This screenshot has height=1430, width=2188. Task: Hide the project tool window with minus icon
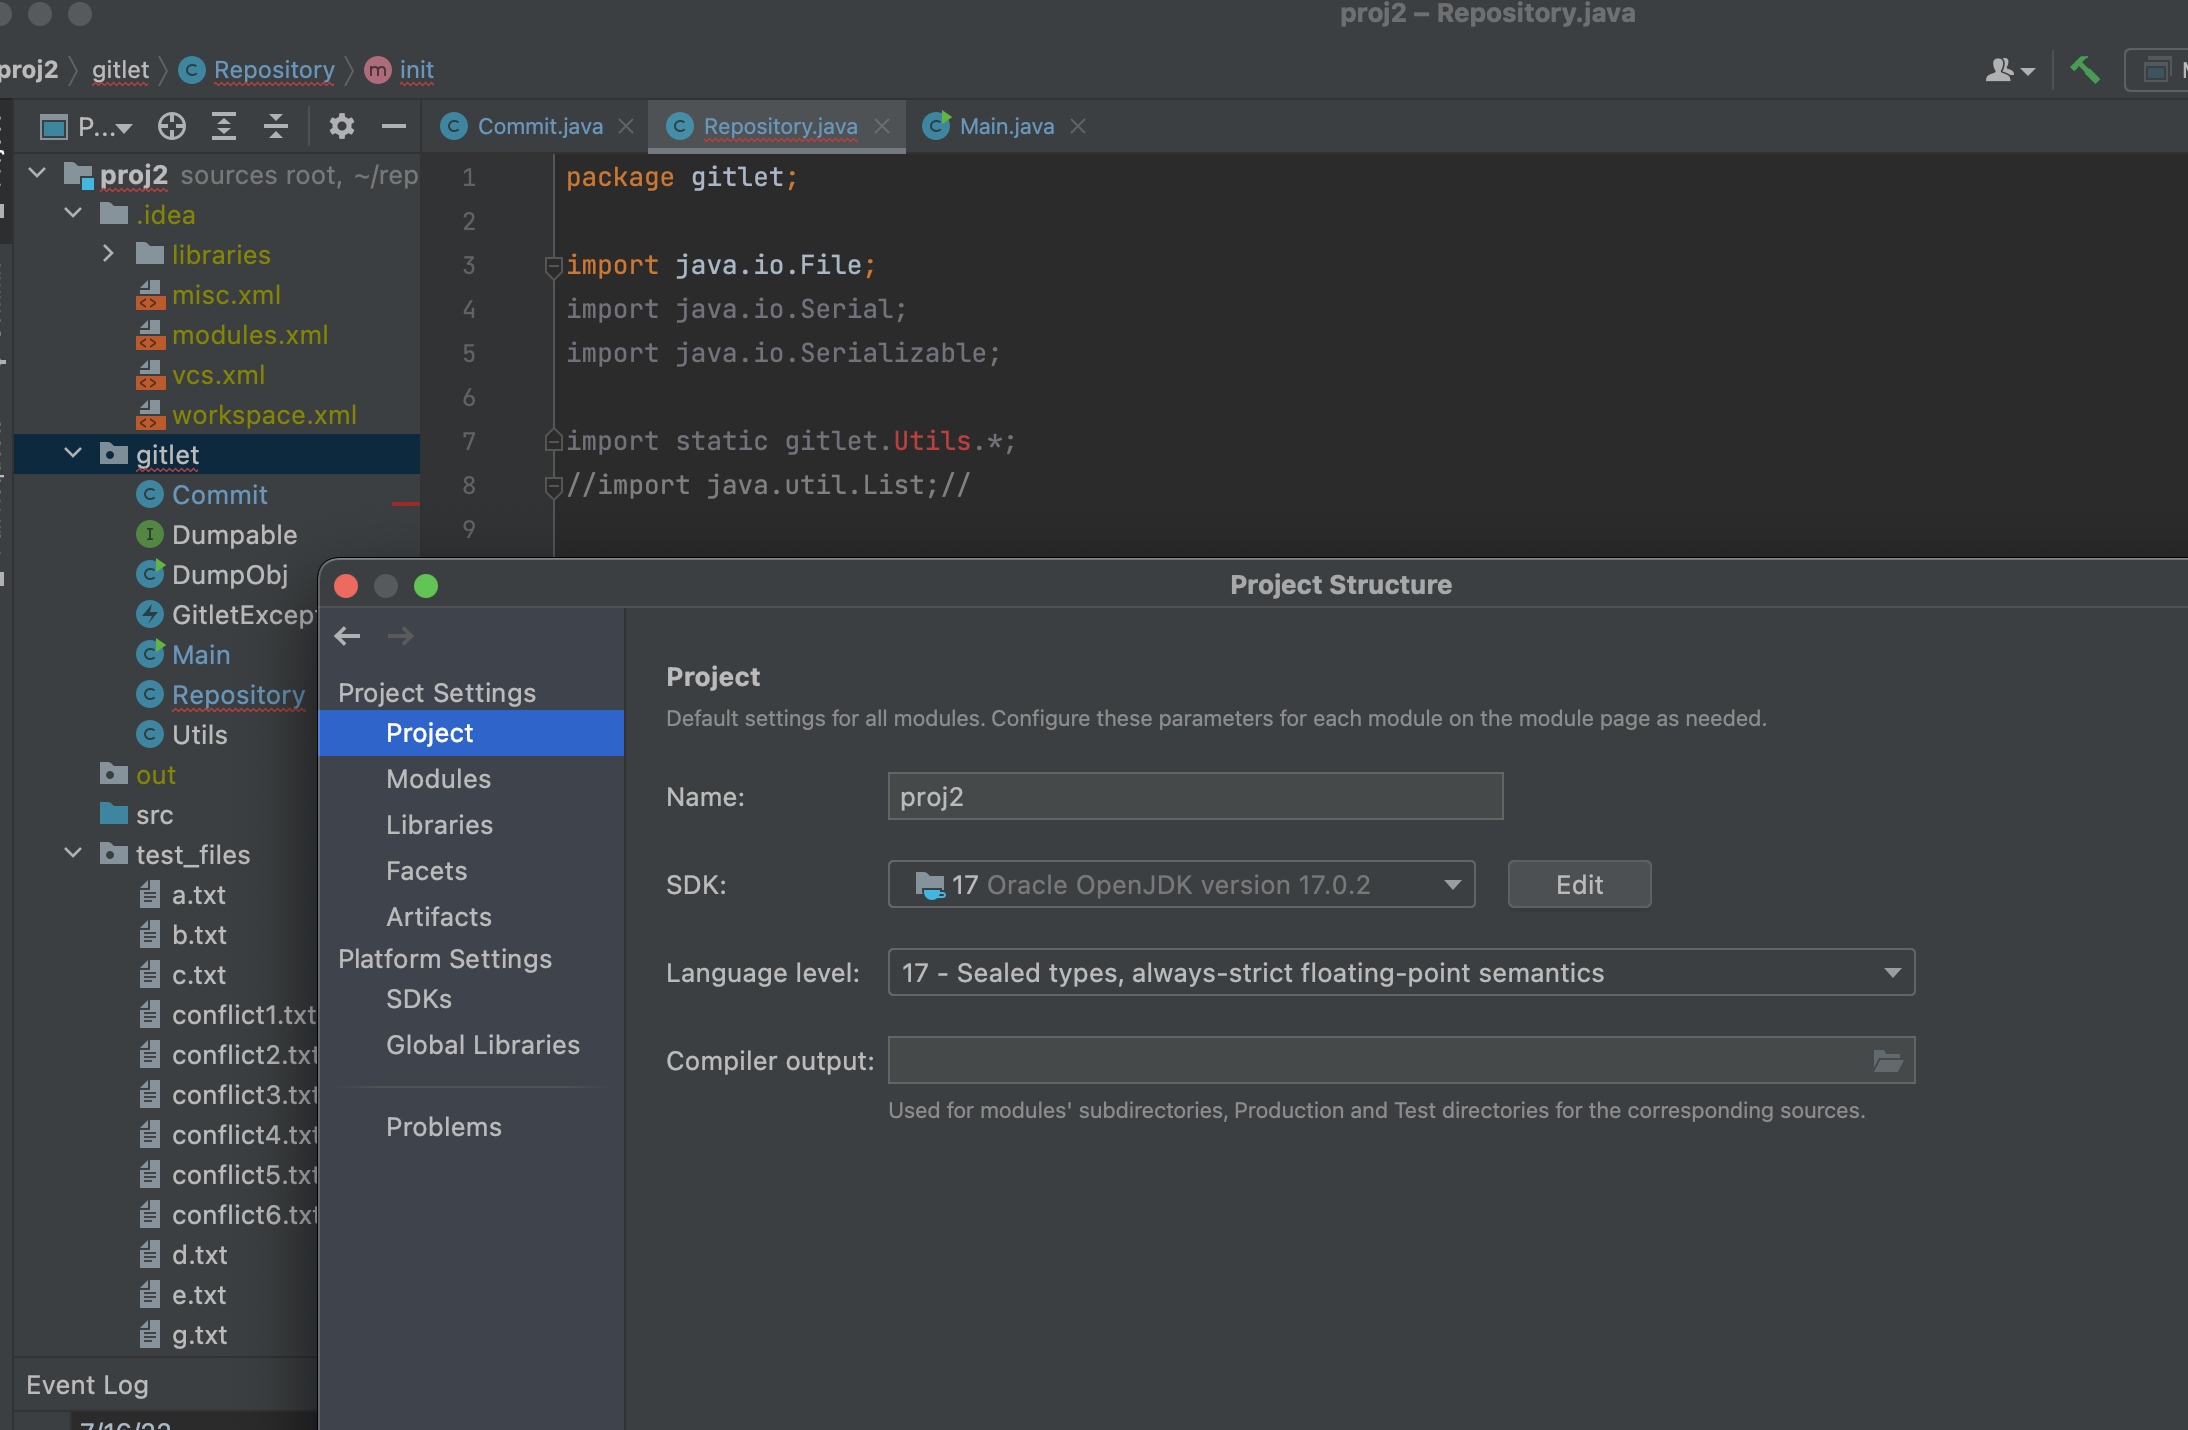(394, 126)
